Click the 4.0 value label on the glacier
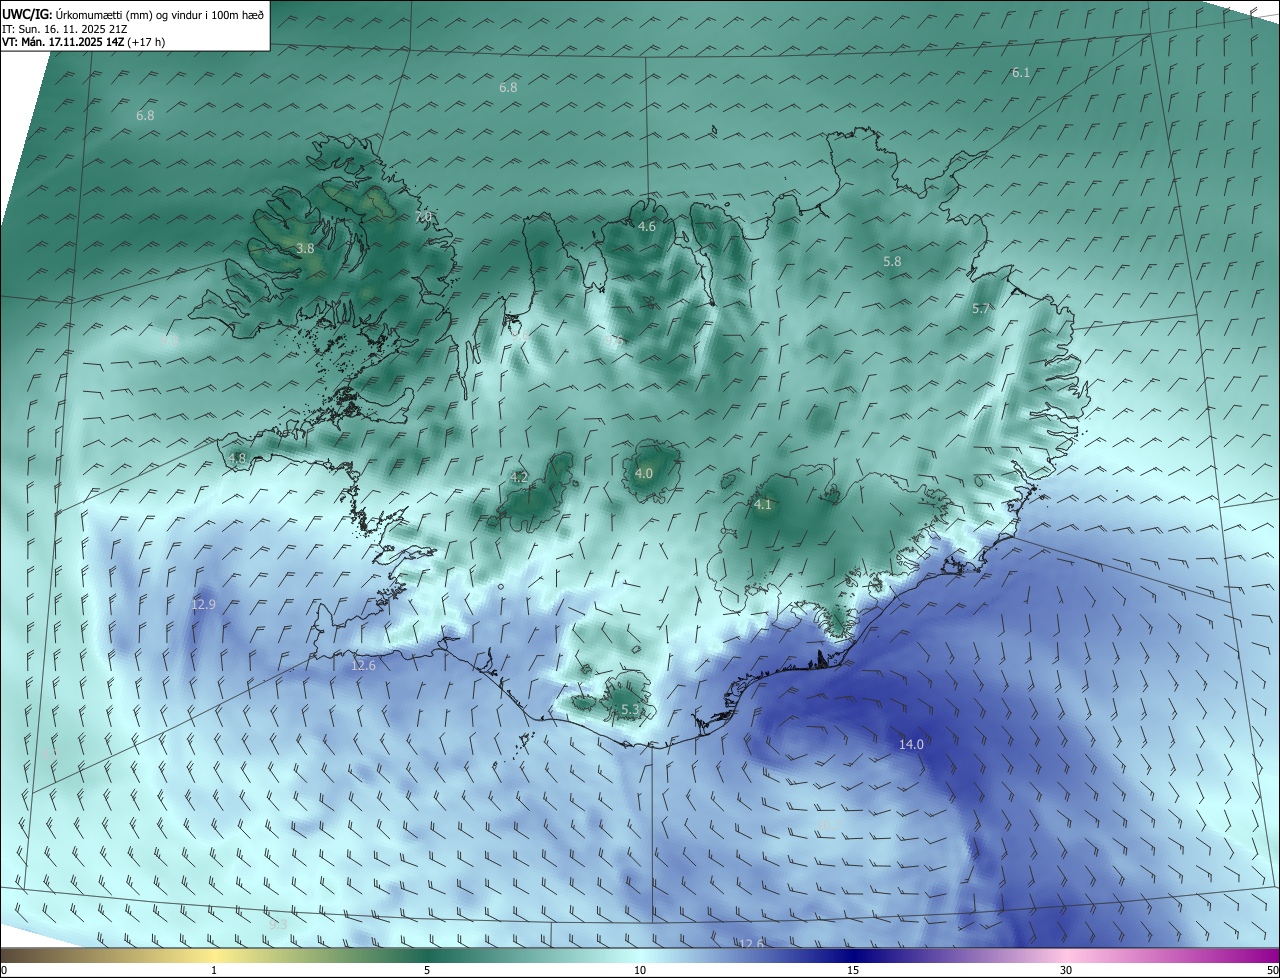 (x=644, y=473)
